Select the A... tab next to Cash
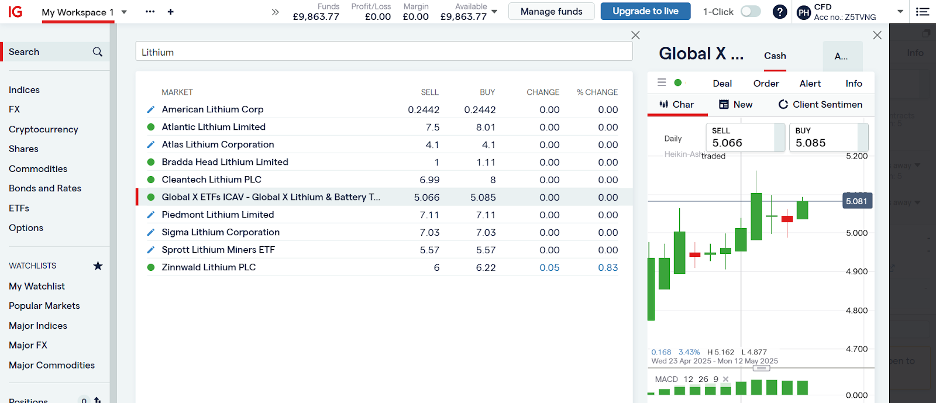This screenshot has width=936, height=404. 842,56
